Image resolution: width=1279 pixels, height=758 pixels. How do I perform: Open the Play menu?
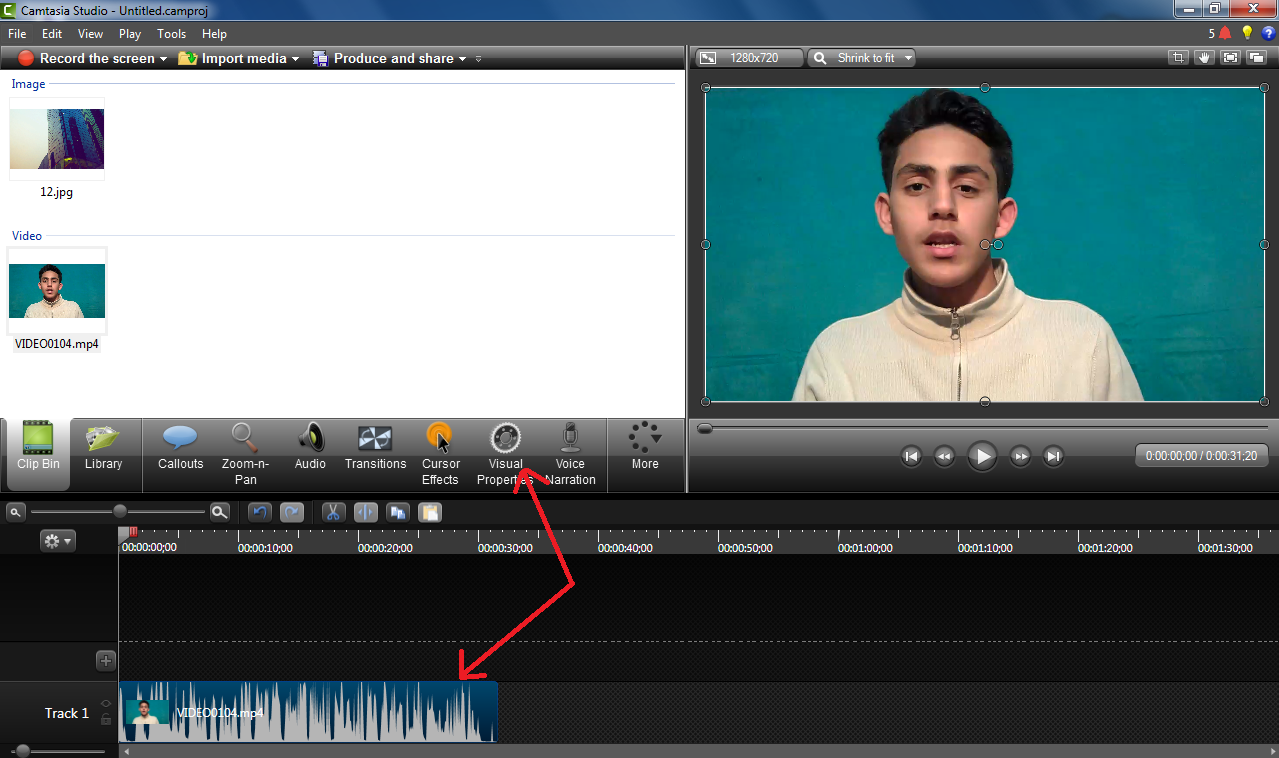pyautogui.click(x=130, y=34)
